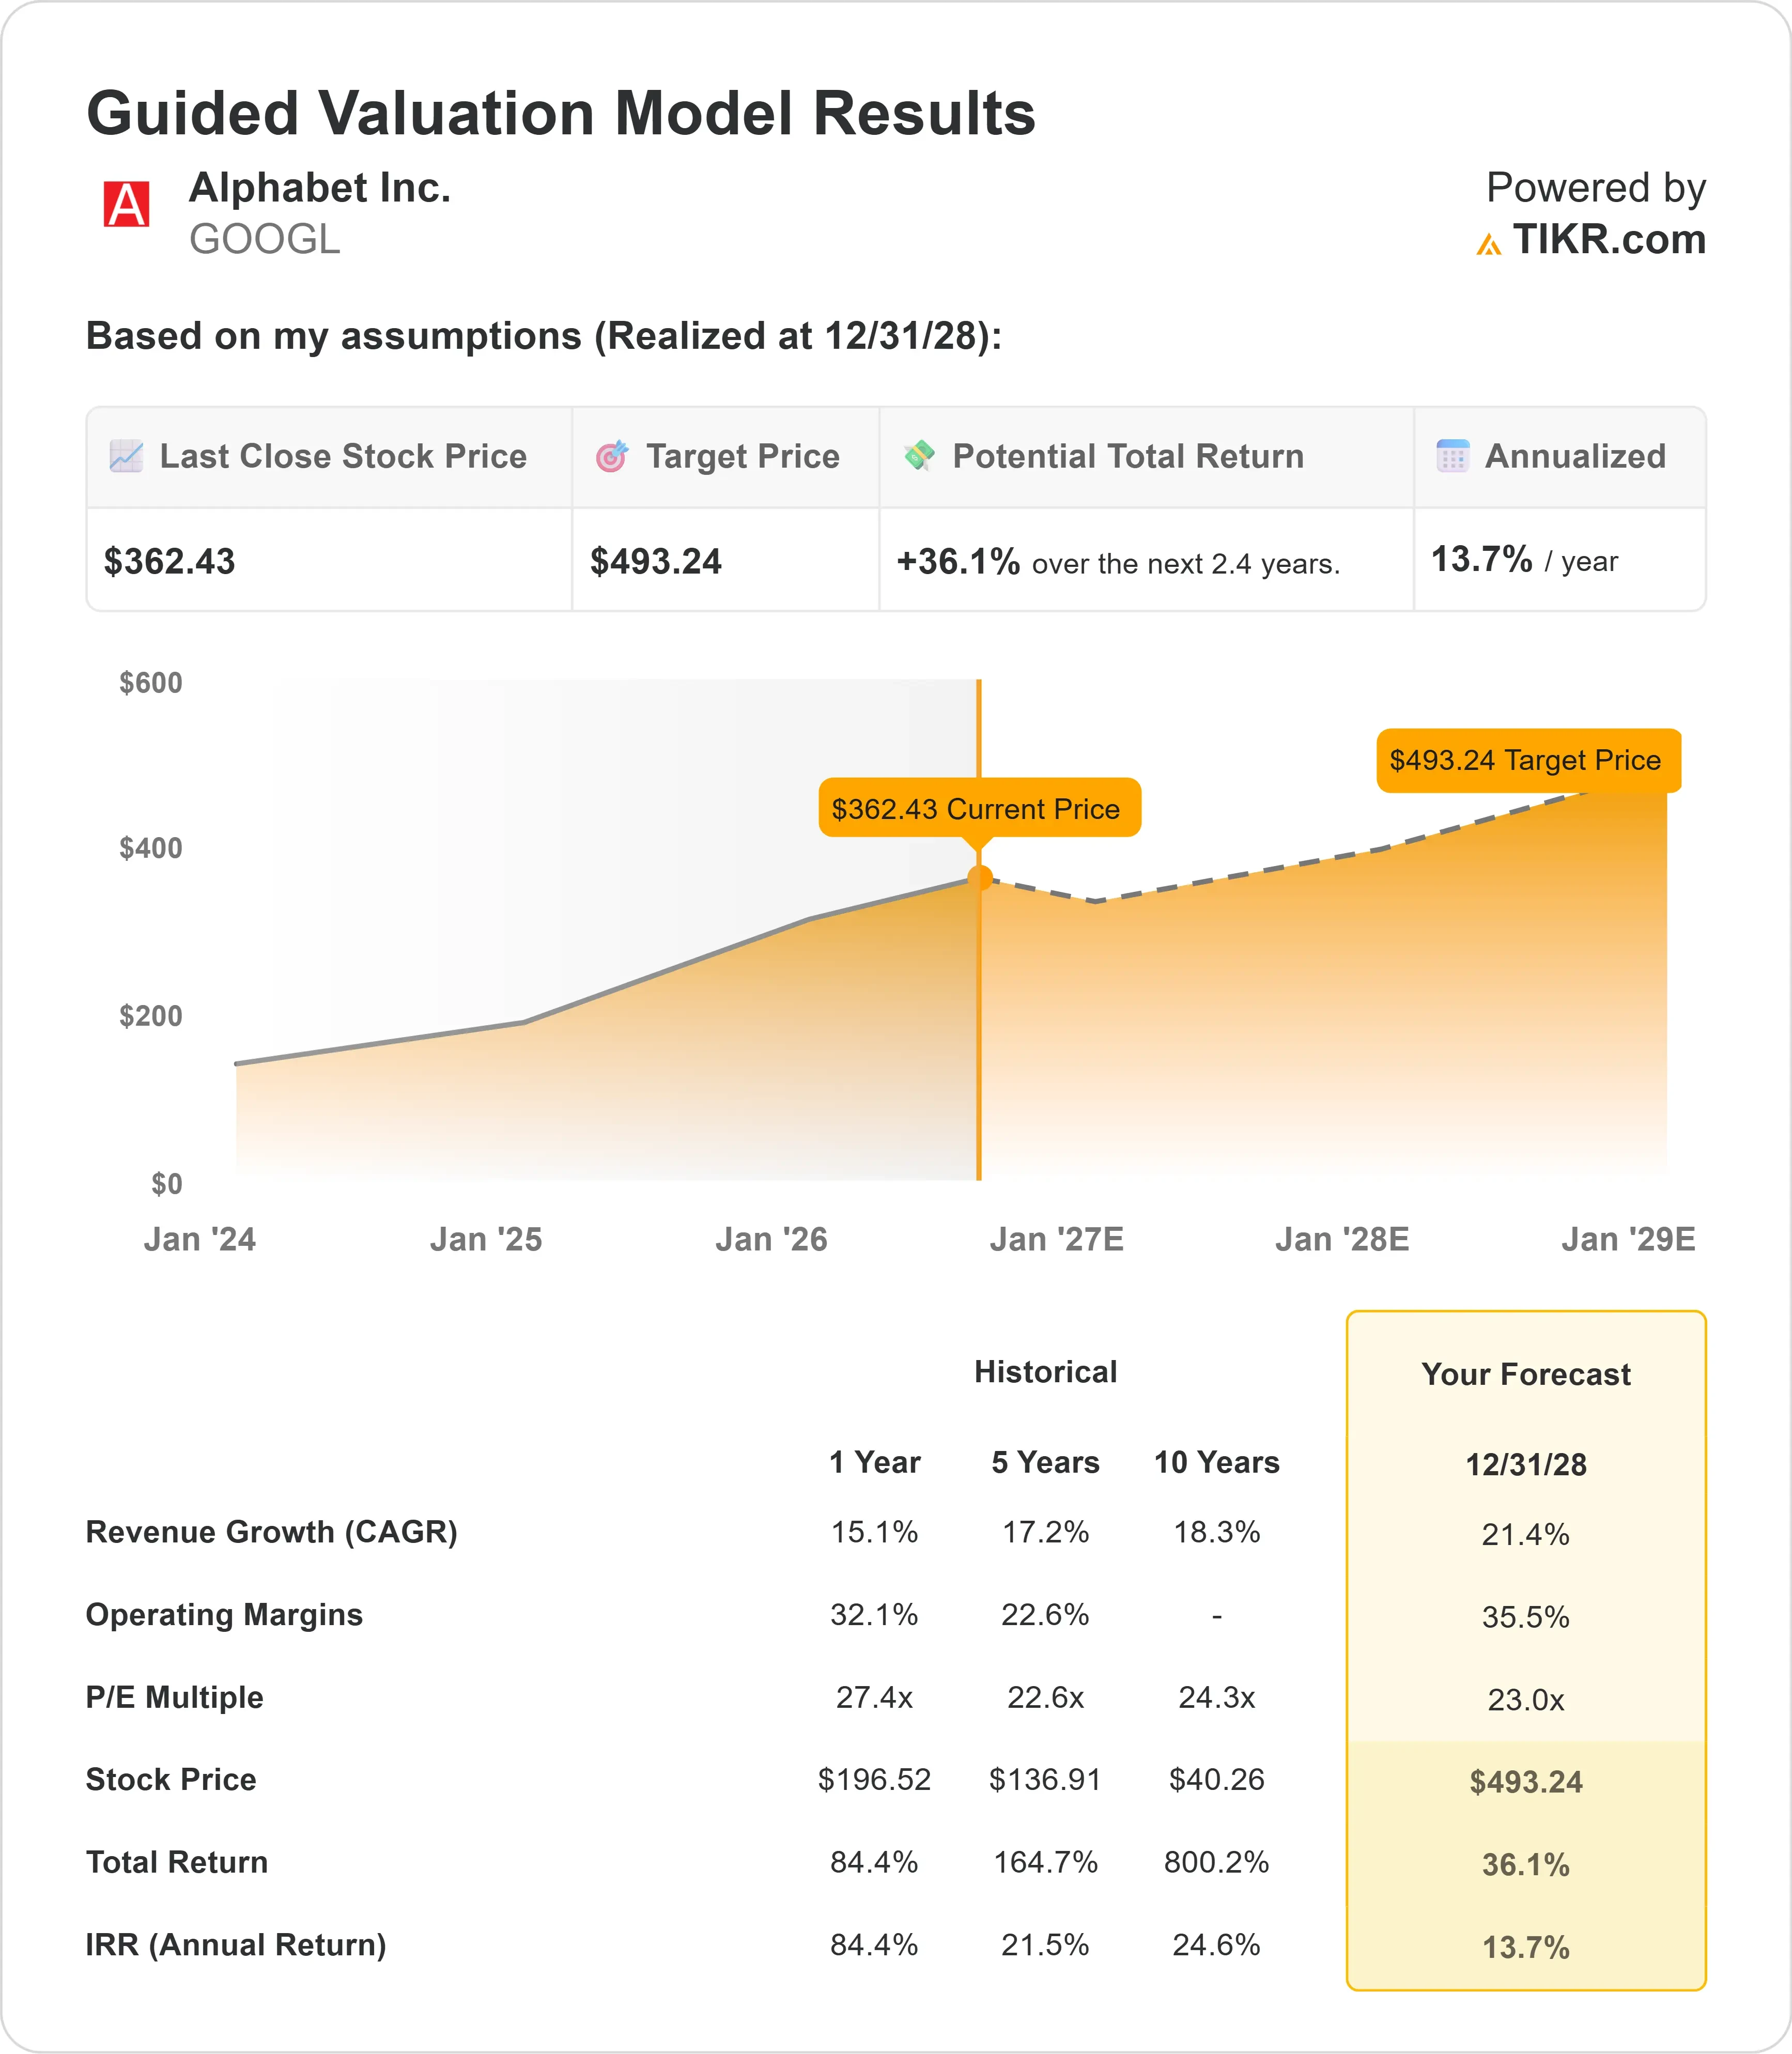This screenshot has height=2054, width=1792.
Task: Click the Operating Margins row label
Action: click(x=225, y=1615)
